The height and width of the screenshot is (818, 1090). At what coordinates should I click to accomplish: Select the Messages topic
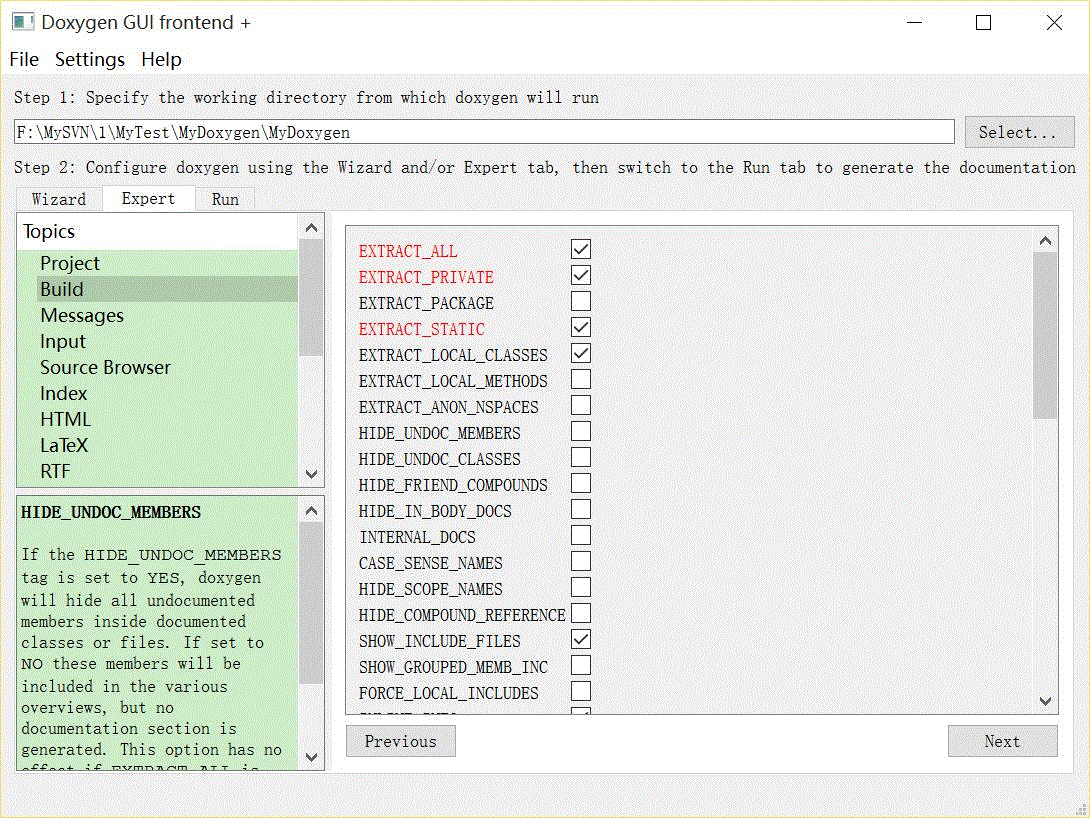167,316
